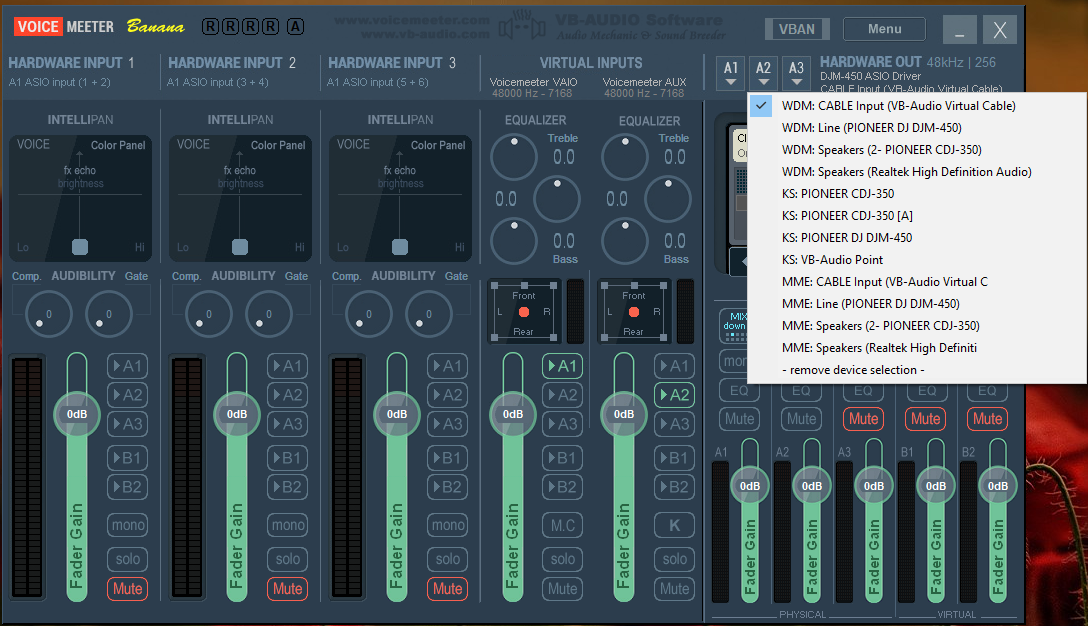
Task: Click Voicemeeter Banana logo
Action: (99, 27)
